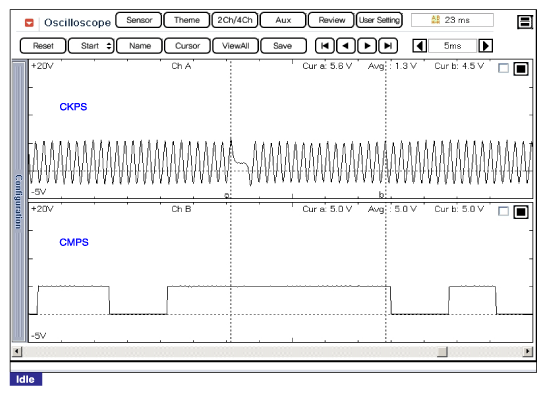This screenshot has height=395, width=546.
Task: Toggle the filled black checkbox on Ch B
Action: (521, 212)
